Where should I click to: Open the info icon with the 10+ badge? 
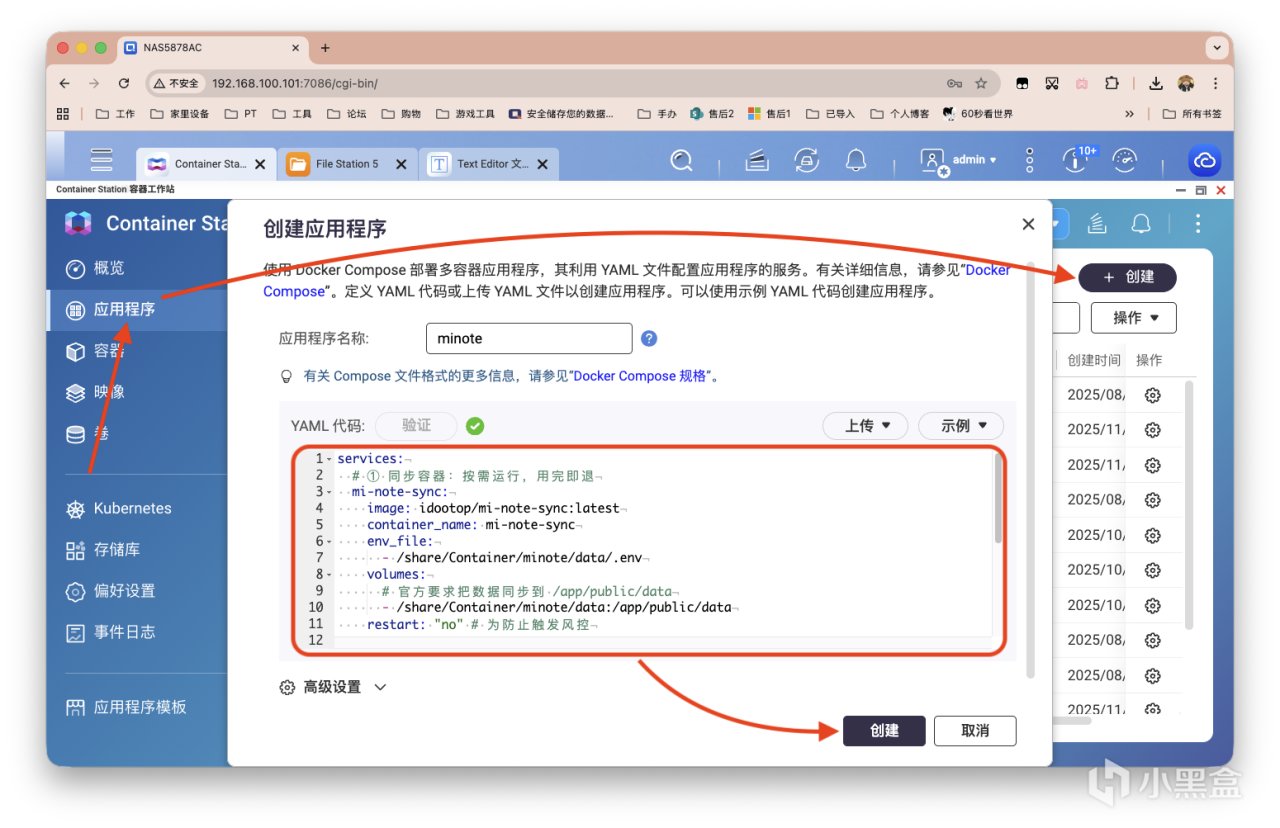click(1077, 161)
